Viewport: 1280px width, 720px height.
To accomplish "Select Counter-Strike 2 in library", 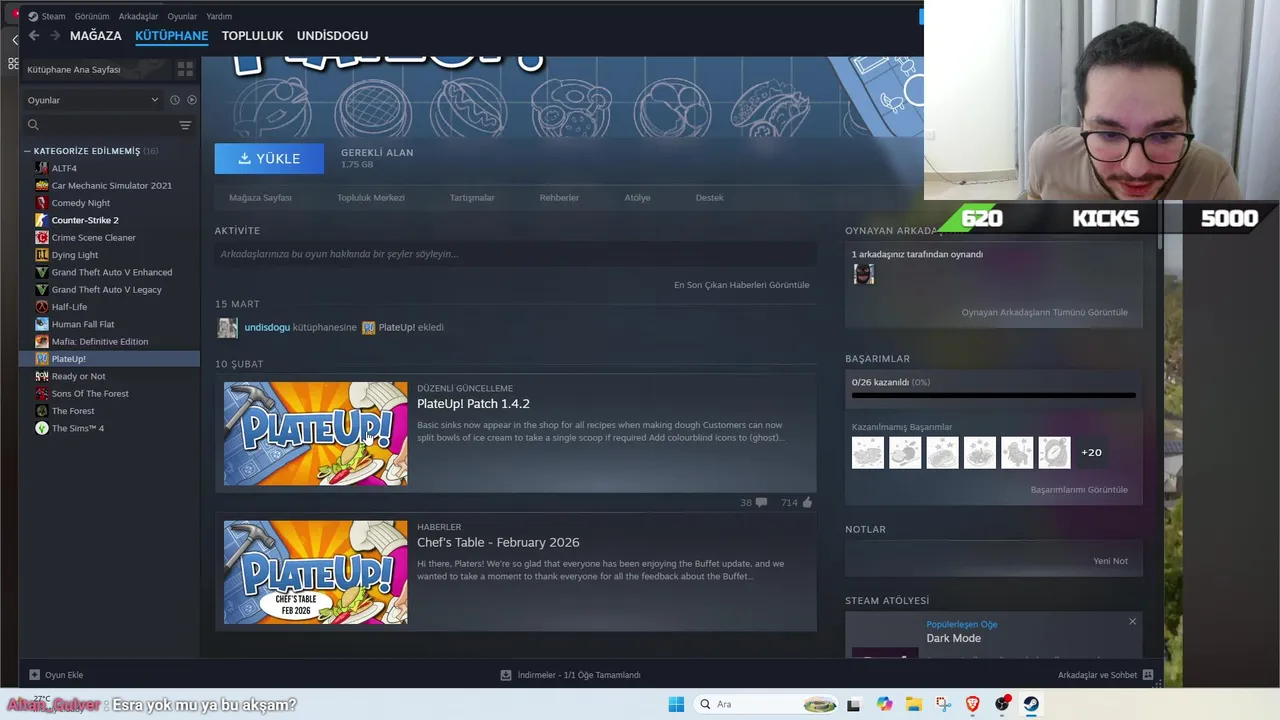I will (x=85, y=220).
